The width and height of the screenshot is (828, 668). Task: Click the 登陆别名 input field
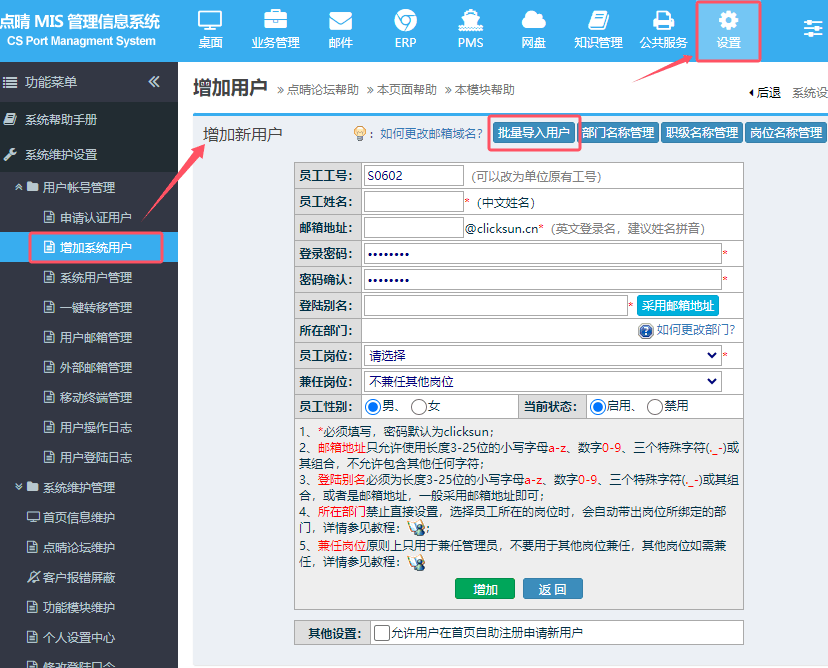coord(495,305)
